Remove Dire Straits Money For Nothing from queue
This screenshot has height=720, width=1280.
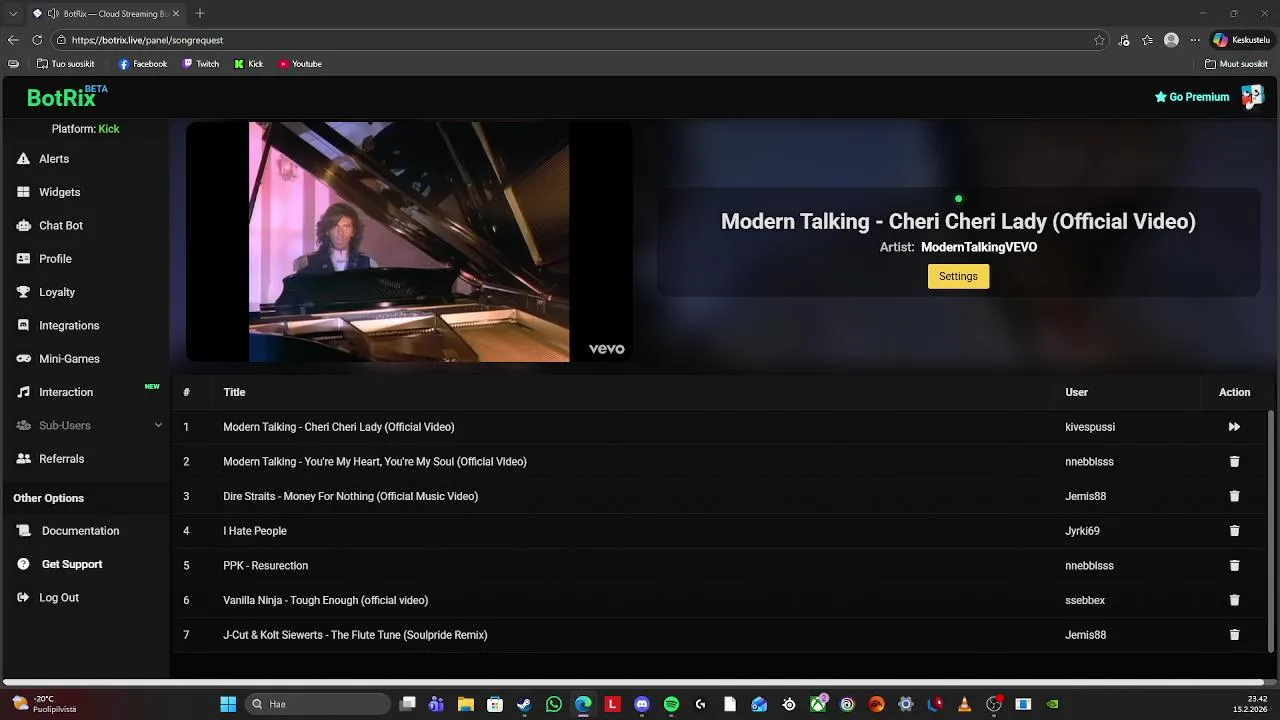[1234, 496]
